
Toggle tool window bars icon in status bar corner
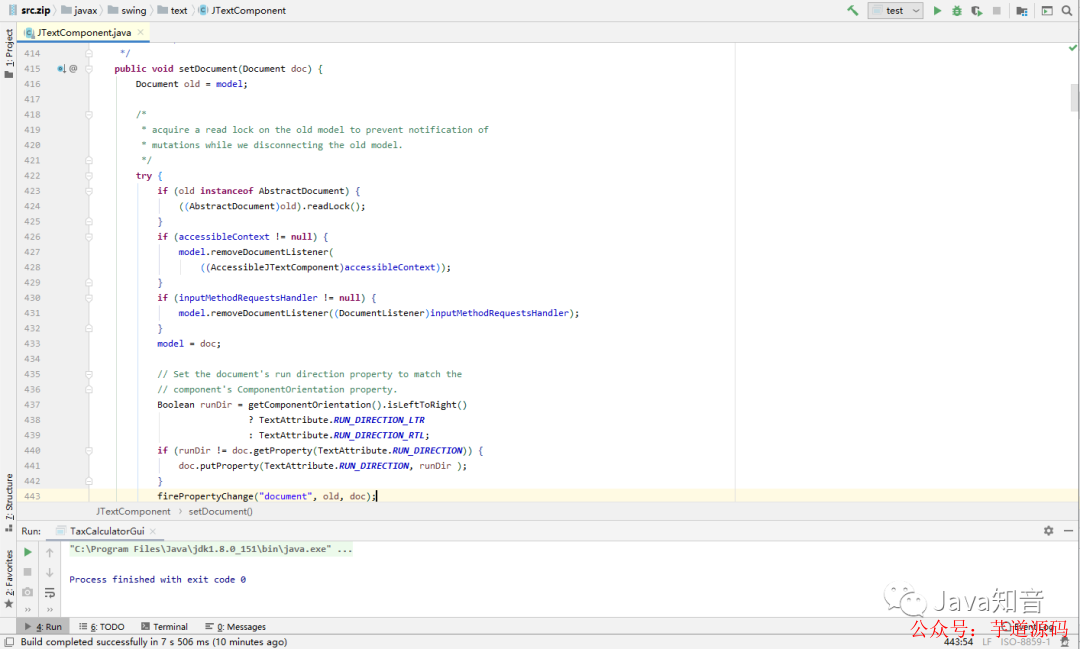click(9, 641)
